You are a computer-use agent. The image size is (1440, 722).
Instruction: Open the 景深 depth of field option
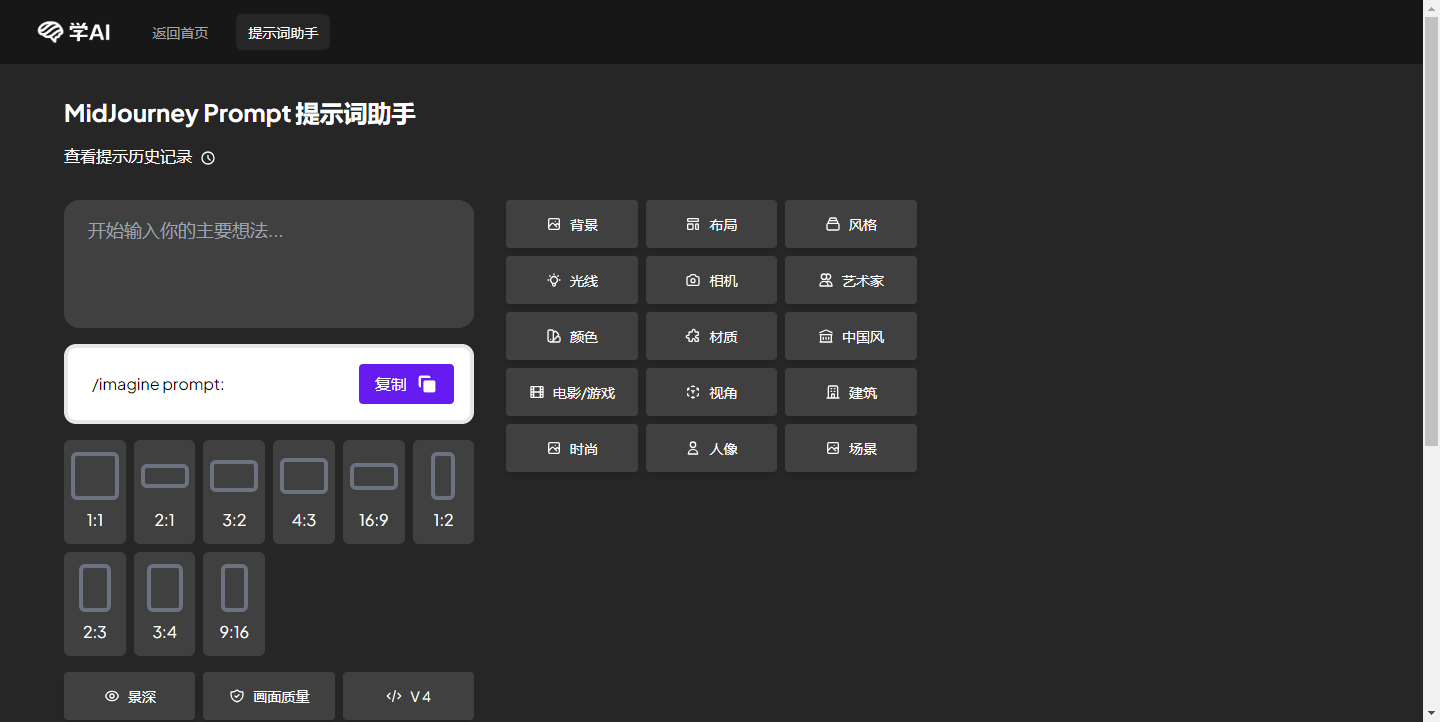click(130, 696)
